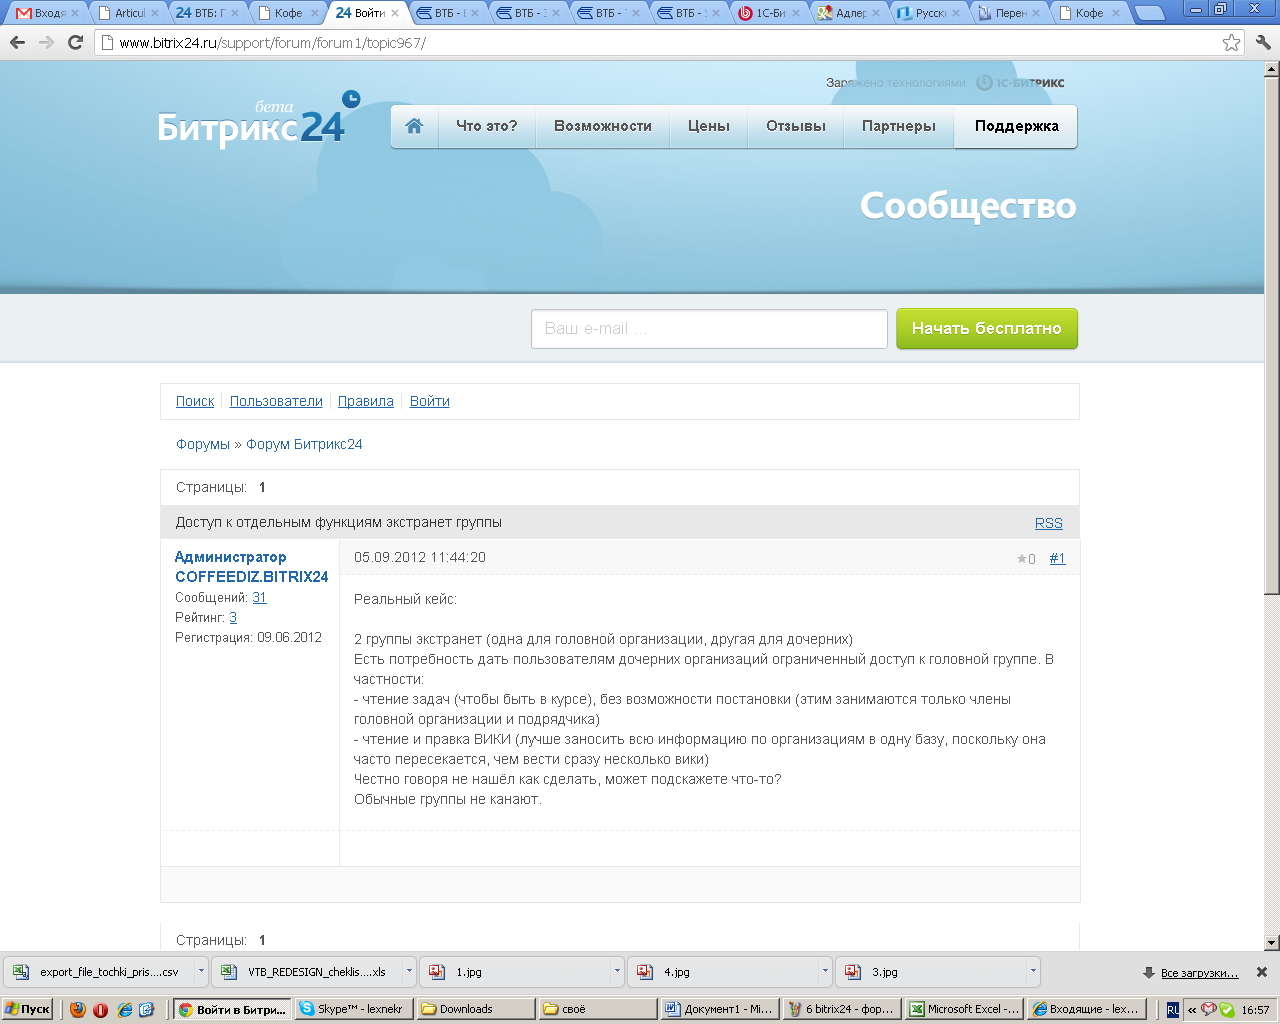
Task: Open Цены menu item
Action: click(x=709, y=126)
